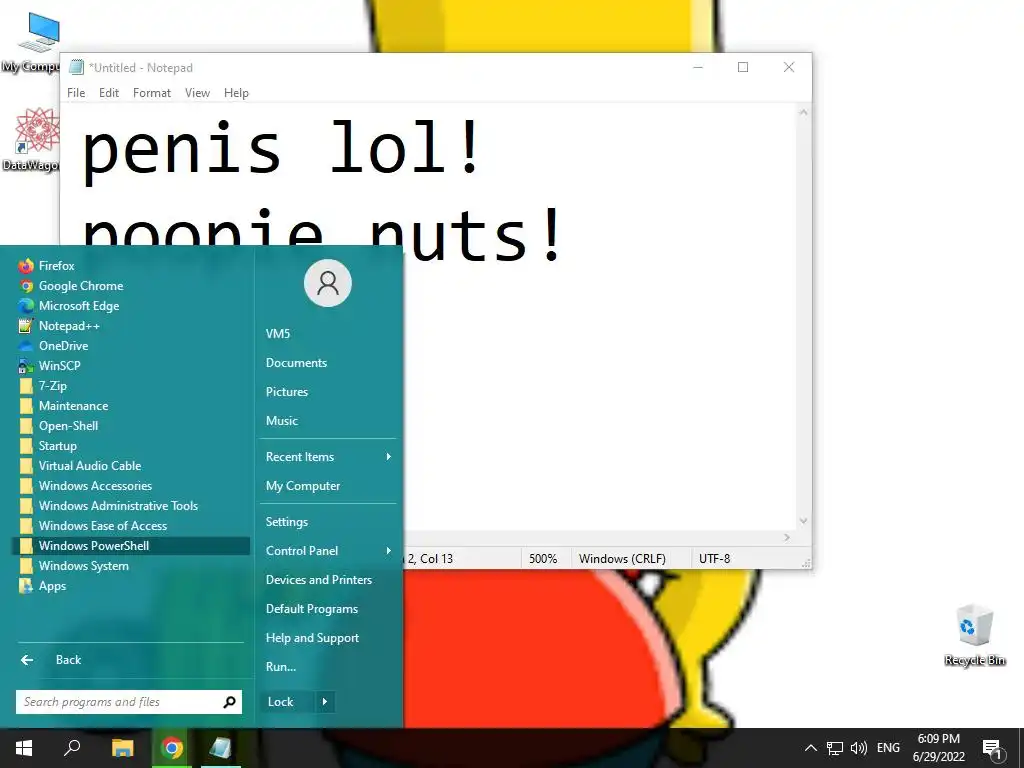This screenshot has width=1024, height=768.
Task: Open the Maintenance folder
Action: [x=131, y=406]
